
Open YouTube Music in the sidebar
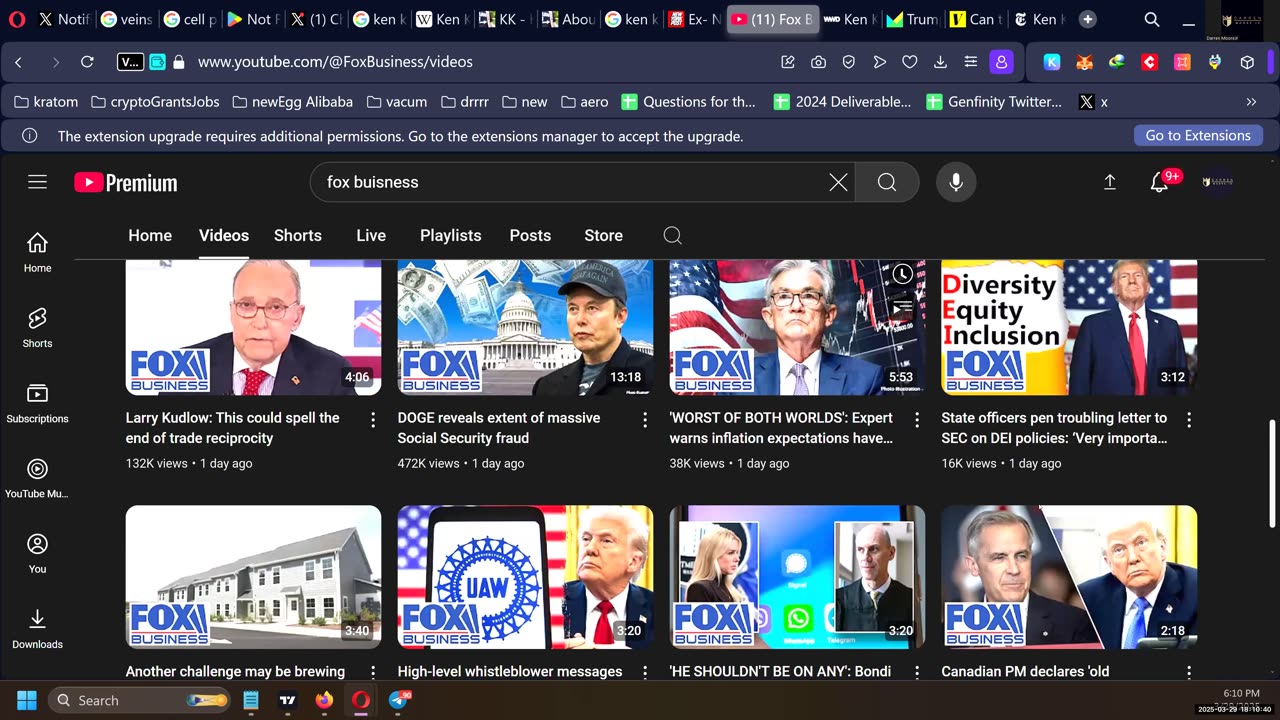(37, 478)
